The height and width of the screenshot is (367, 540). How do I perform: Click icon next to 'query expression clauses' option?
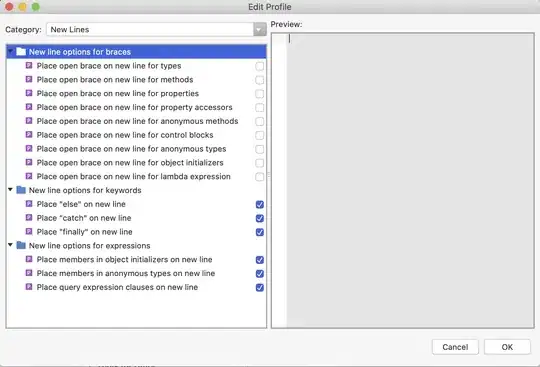(x=29, y=287)
